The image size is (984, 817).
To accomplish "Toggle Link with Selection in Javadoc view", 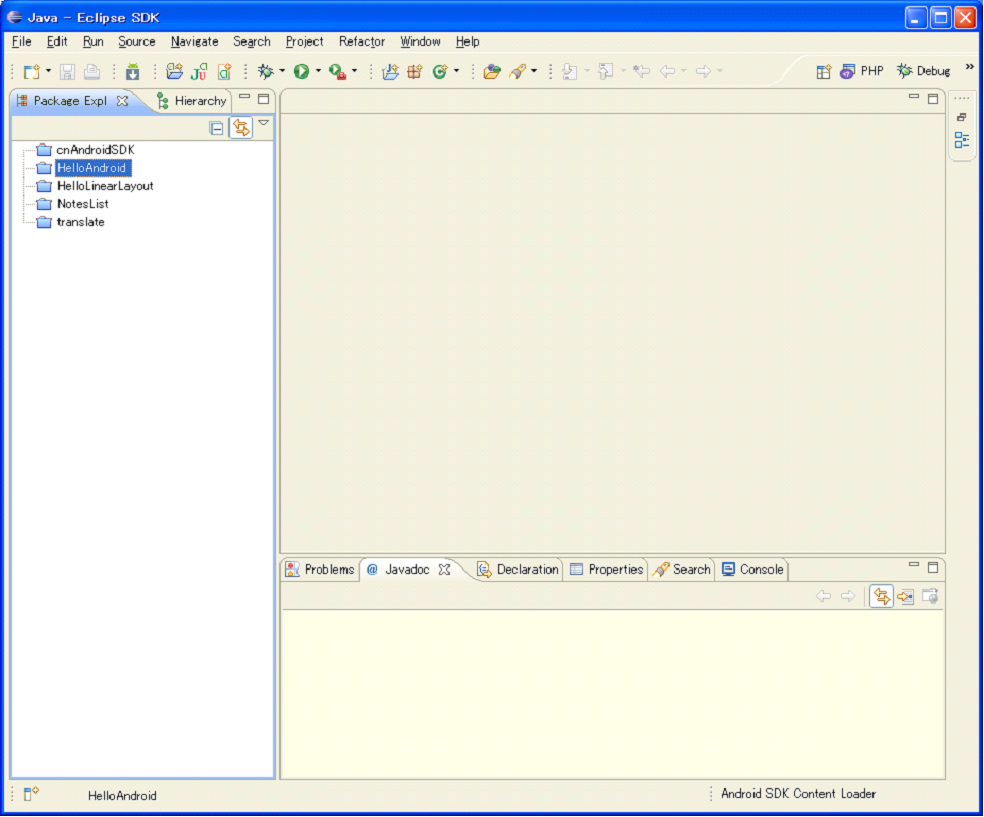I will click(x=881, y=597).
